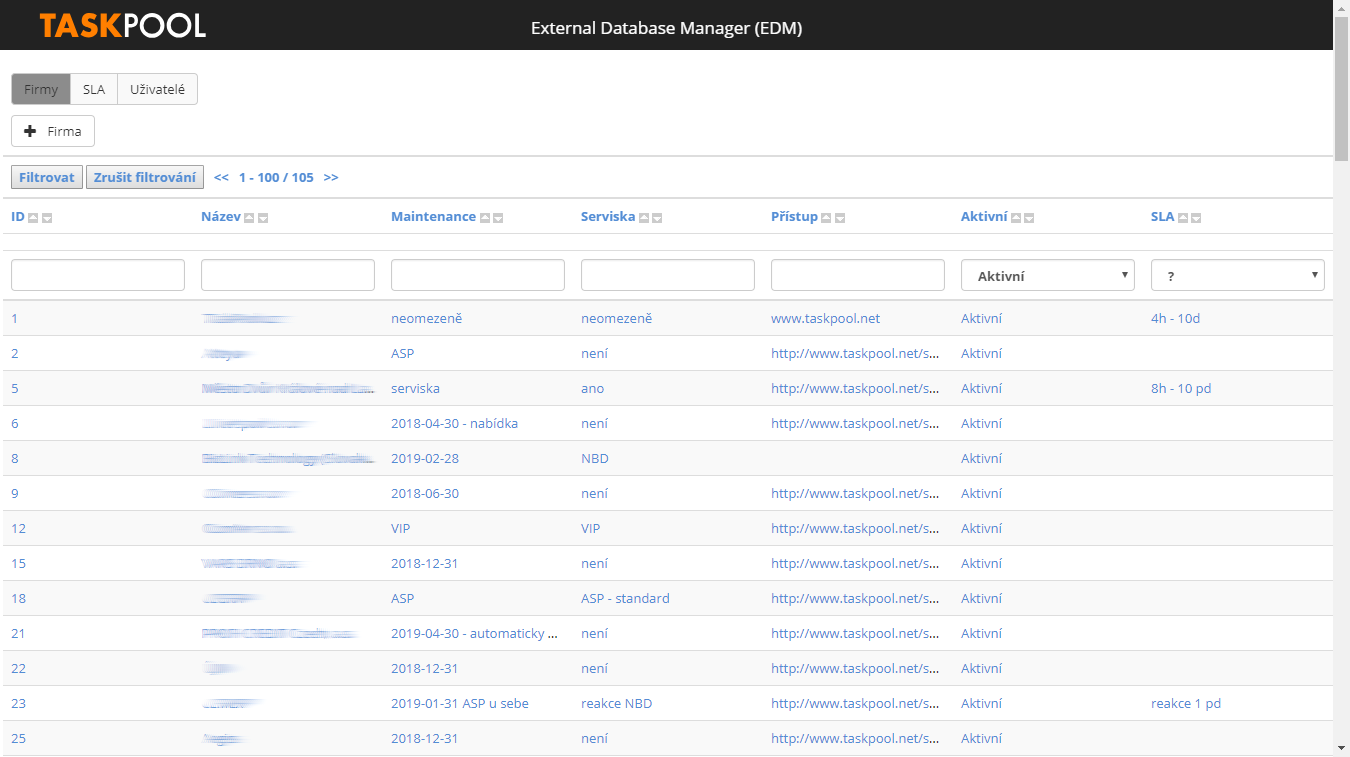The height and width of the screenshot is (757, 1350).
Task: Click scrollbar up arrow
Action: (x=1341, y=8)
